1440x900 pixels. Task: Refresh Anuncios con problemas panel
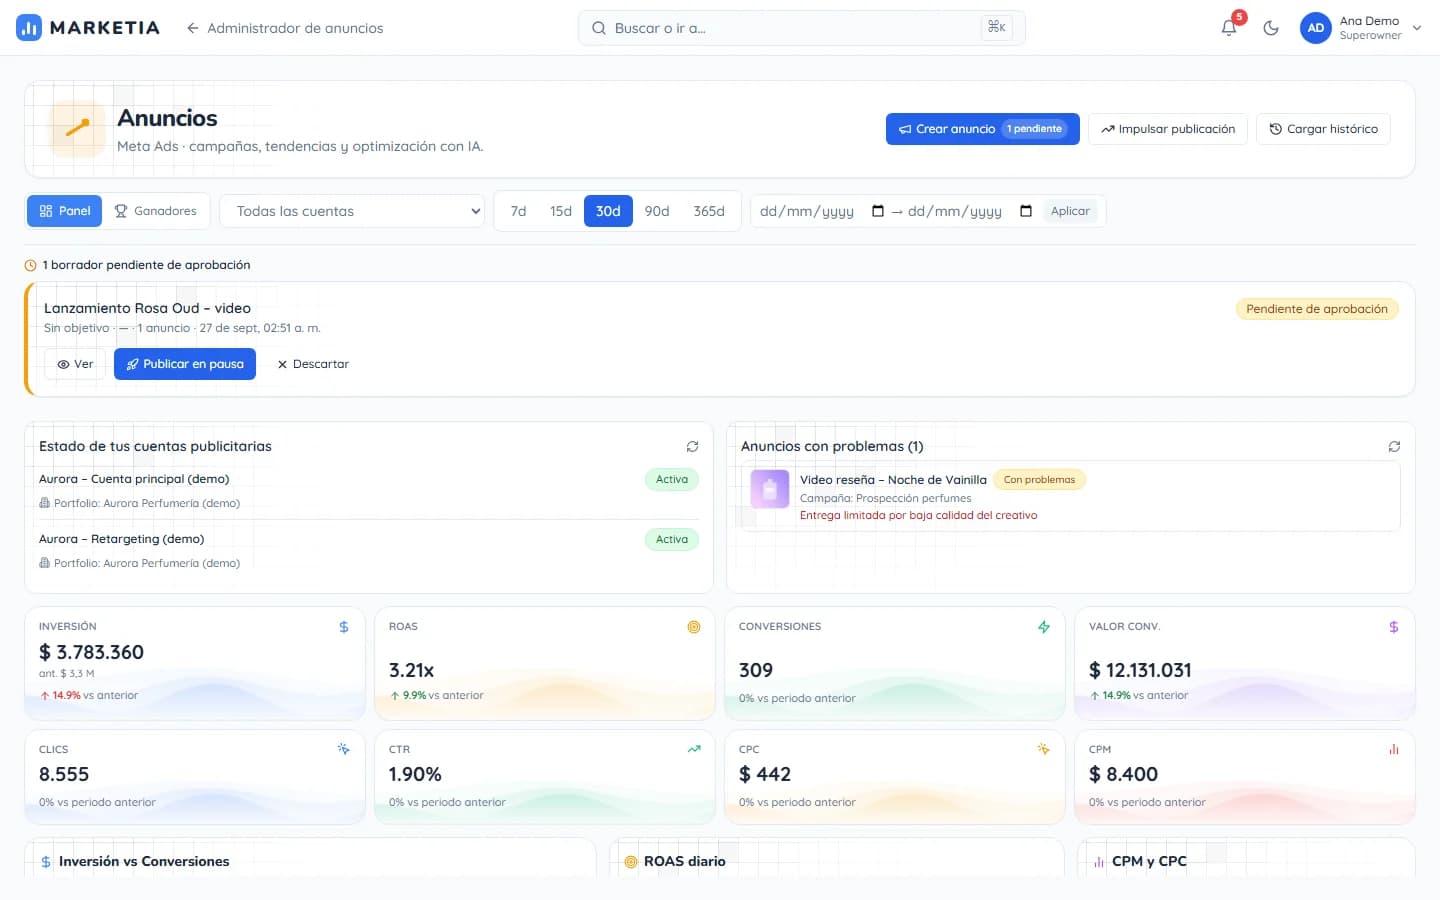(x=1394, y=446)
